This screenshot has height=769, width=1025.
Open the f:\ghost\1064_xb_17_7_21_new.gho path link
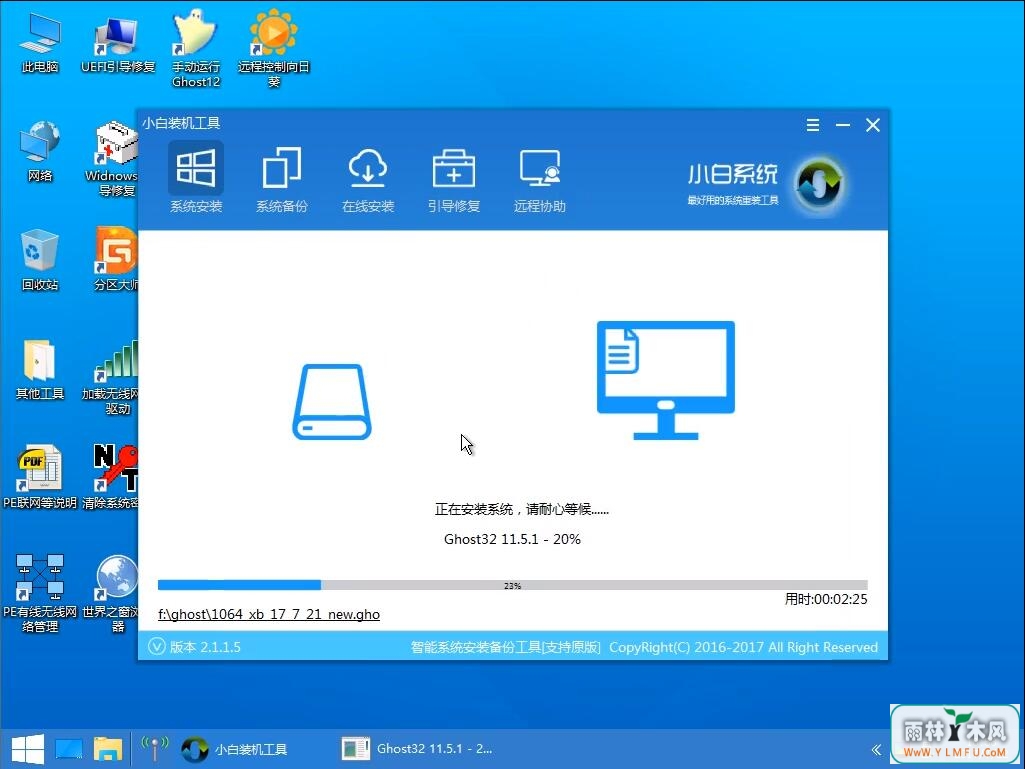point(269,614)
